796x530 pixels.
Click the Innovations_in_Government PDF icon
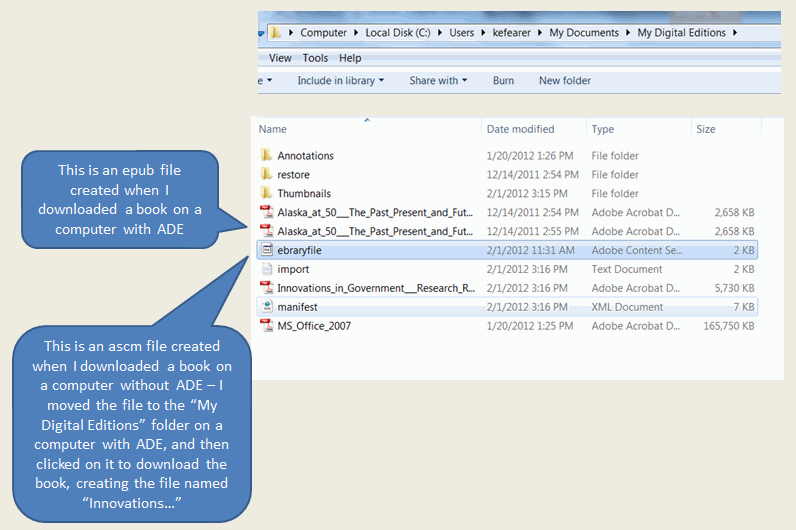266,288
